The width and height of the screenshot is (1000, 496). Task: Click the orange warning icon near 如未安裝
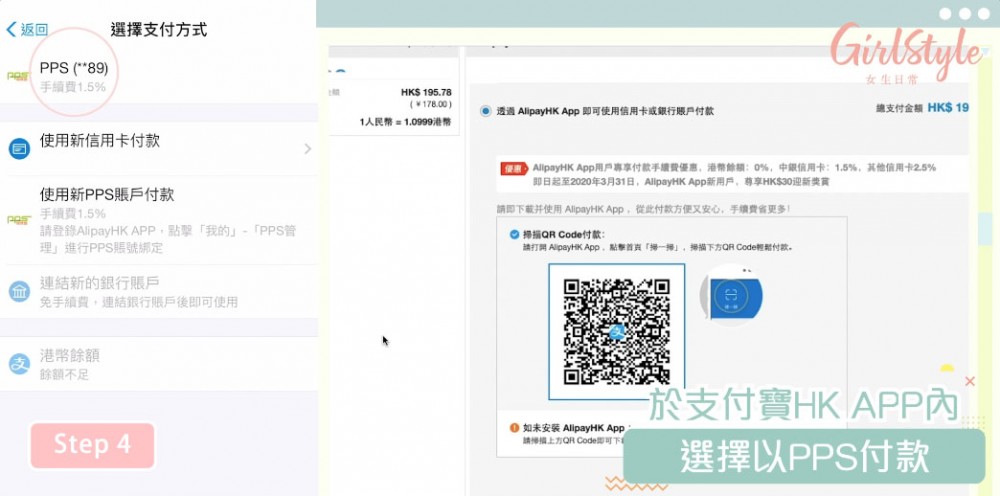point(513,428)
